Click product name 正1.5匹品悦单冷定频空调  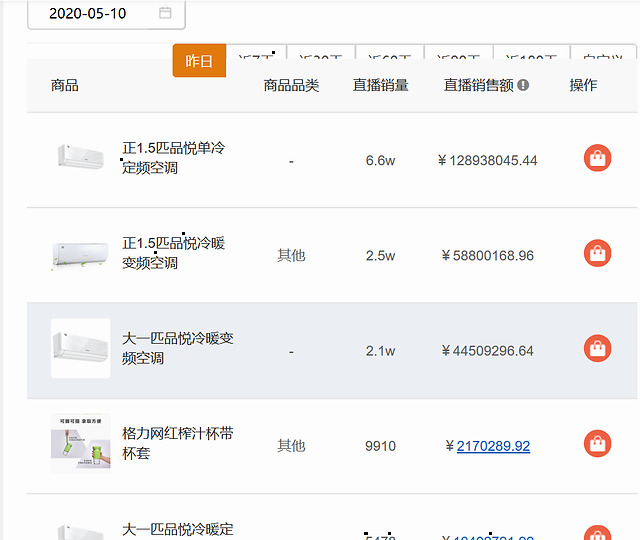coord(173,158)
